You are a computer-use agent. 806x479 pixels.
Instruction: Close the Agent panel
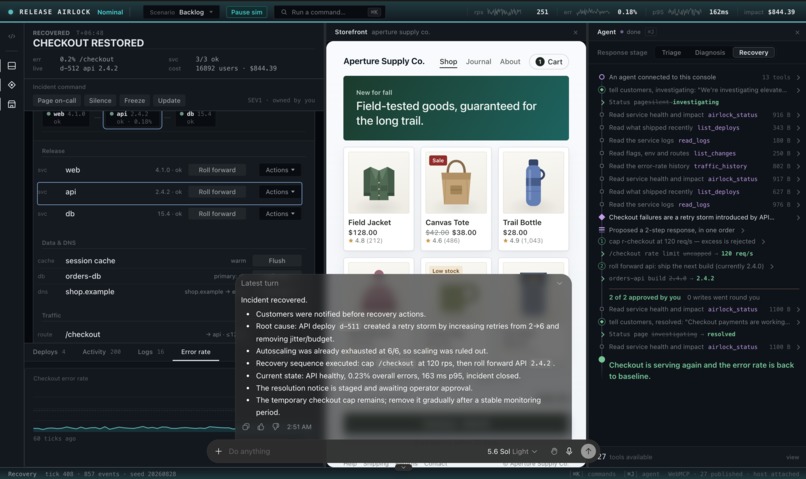pos(797,32)
